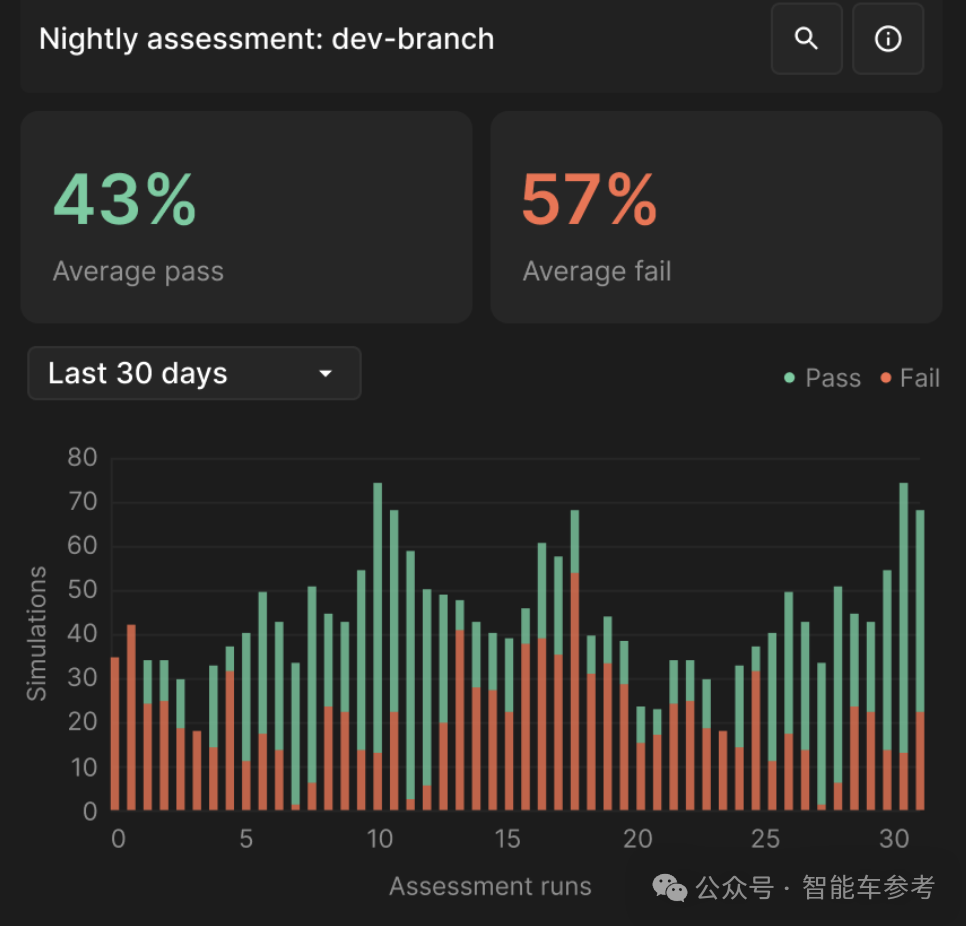
Task: Toggle the Pass series legend label
Action: [832, 378]
